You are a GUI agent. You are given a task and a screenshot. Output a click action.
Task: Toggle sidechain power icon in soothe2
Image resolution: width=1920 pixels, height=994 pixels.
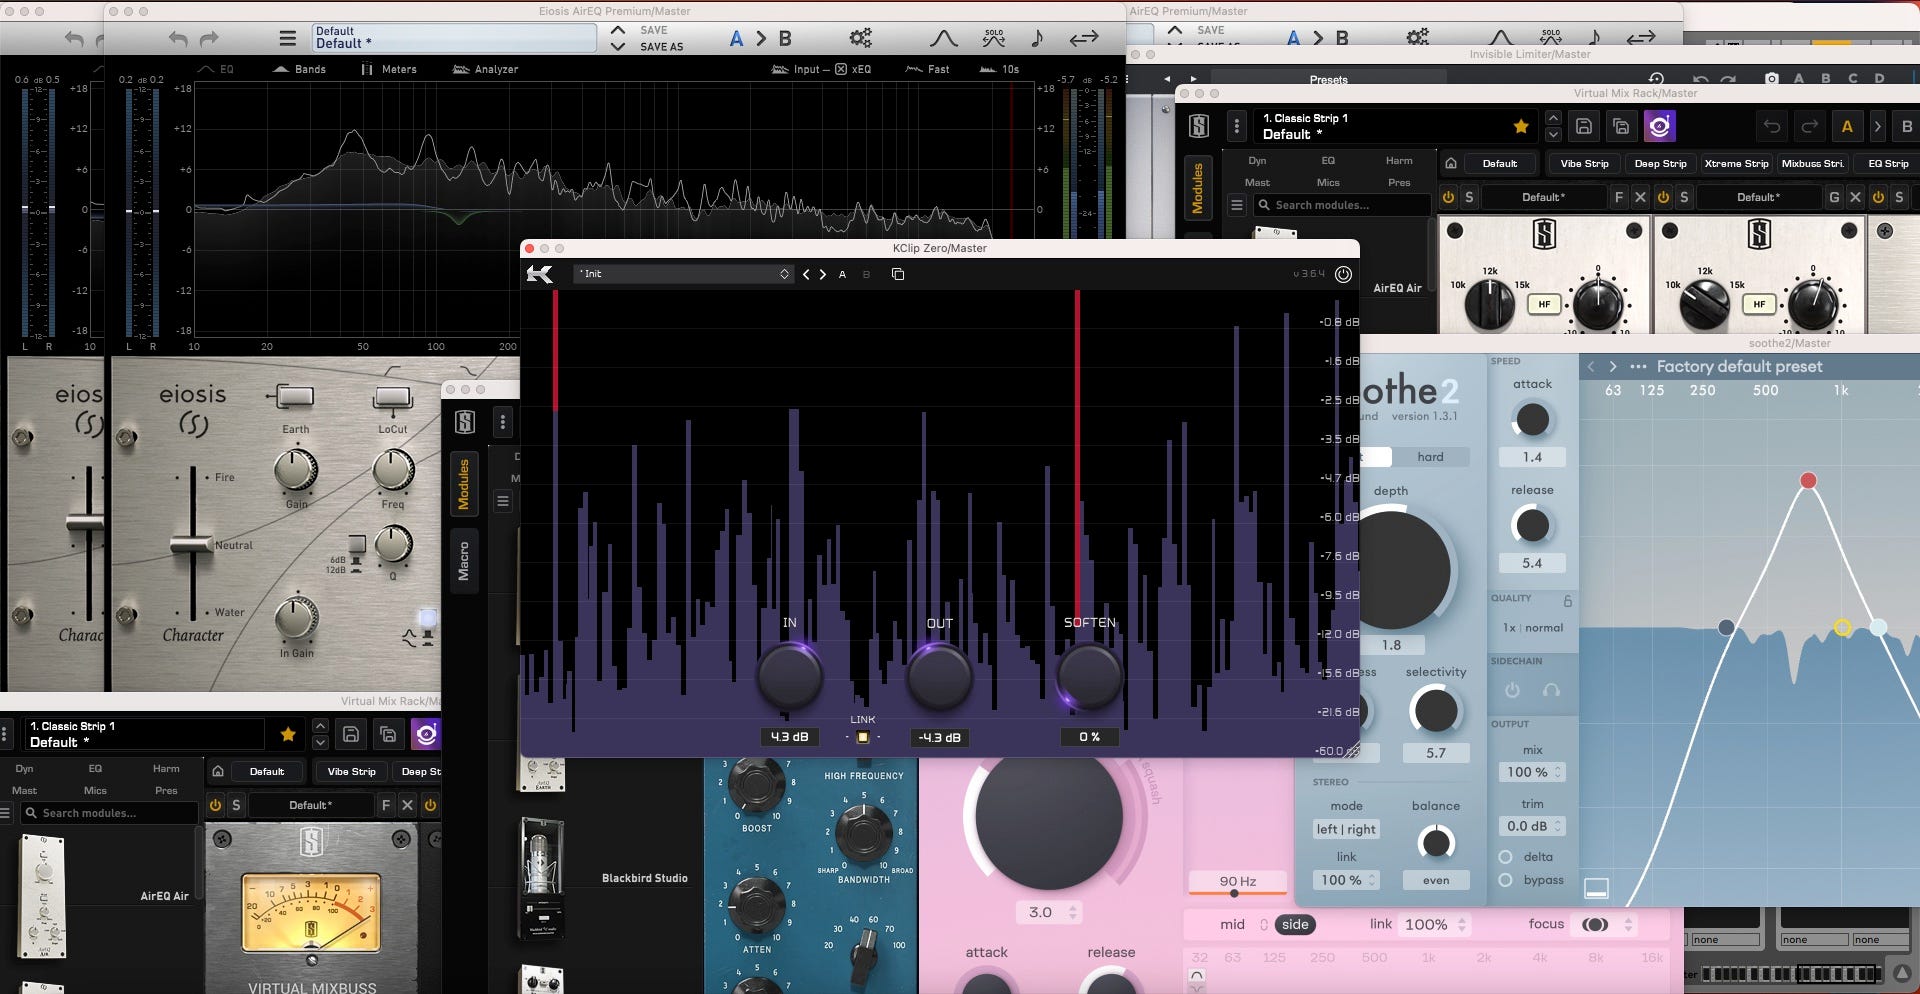(x=1512, y=690)
